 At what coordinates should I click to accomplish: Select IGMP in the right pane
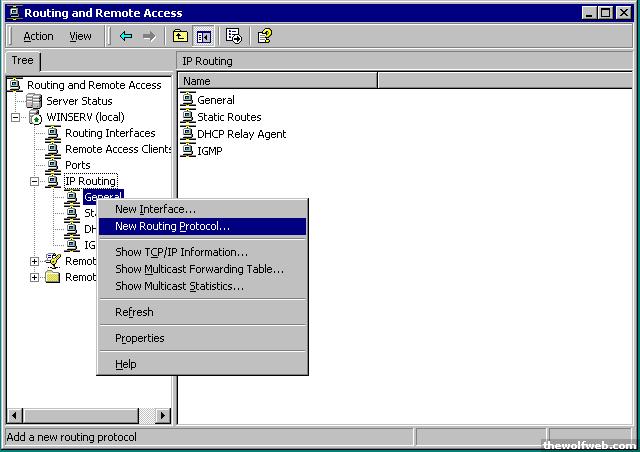coord(210,151)
